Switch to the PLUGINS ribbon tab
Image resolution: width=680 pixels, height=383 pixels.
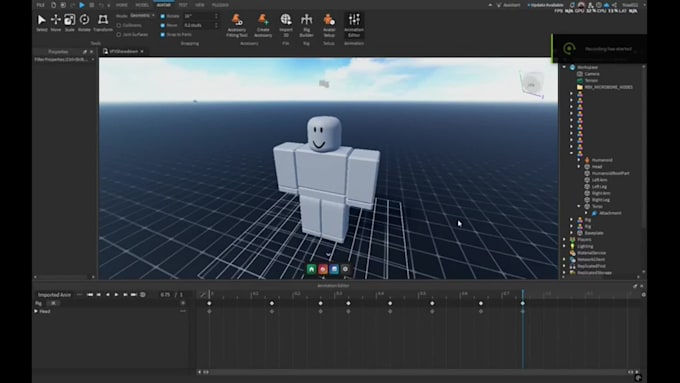click(x=220, y=5)
